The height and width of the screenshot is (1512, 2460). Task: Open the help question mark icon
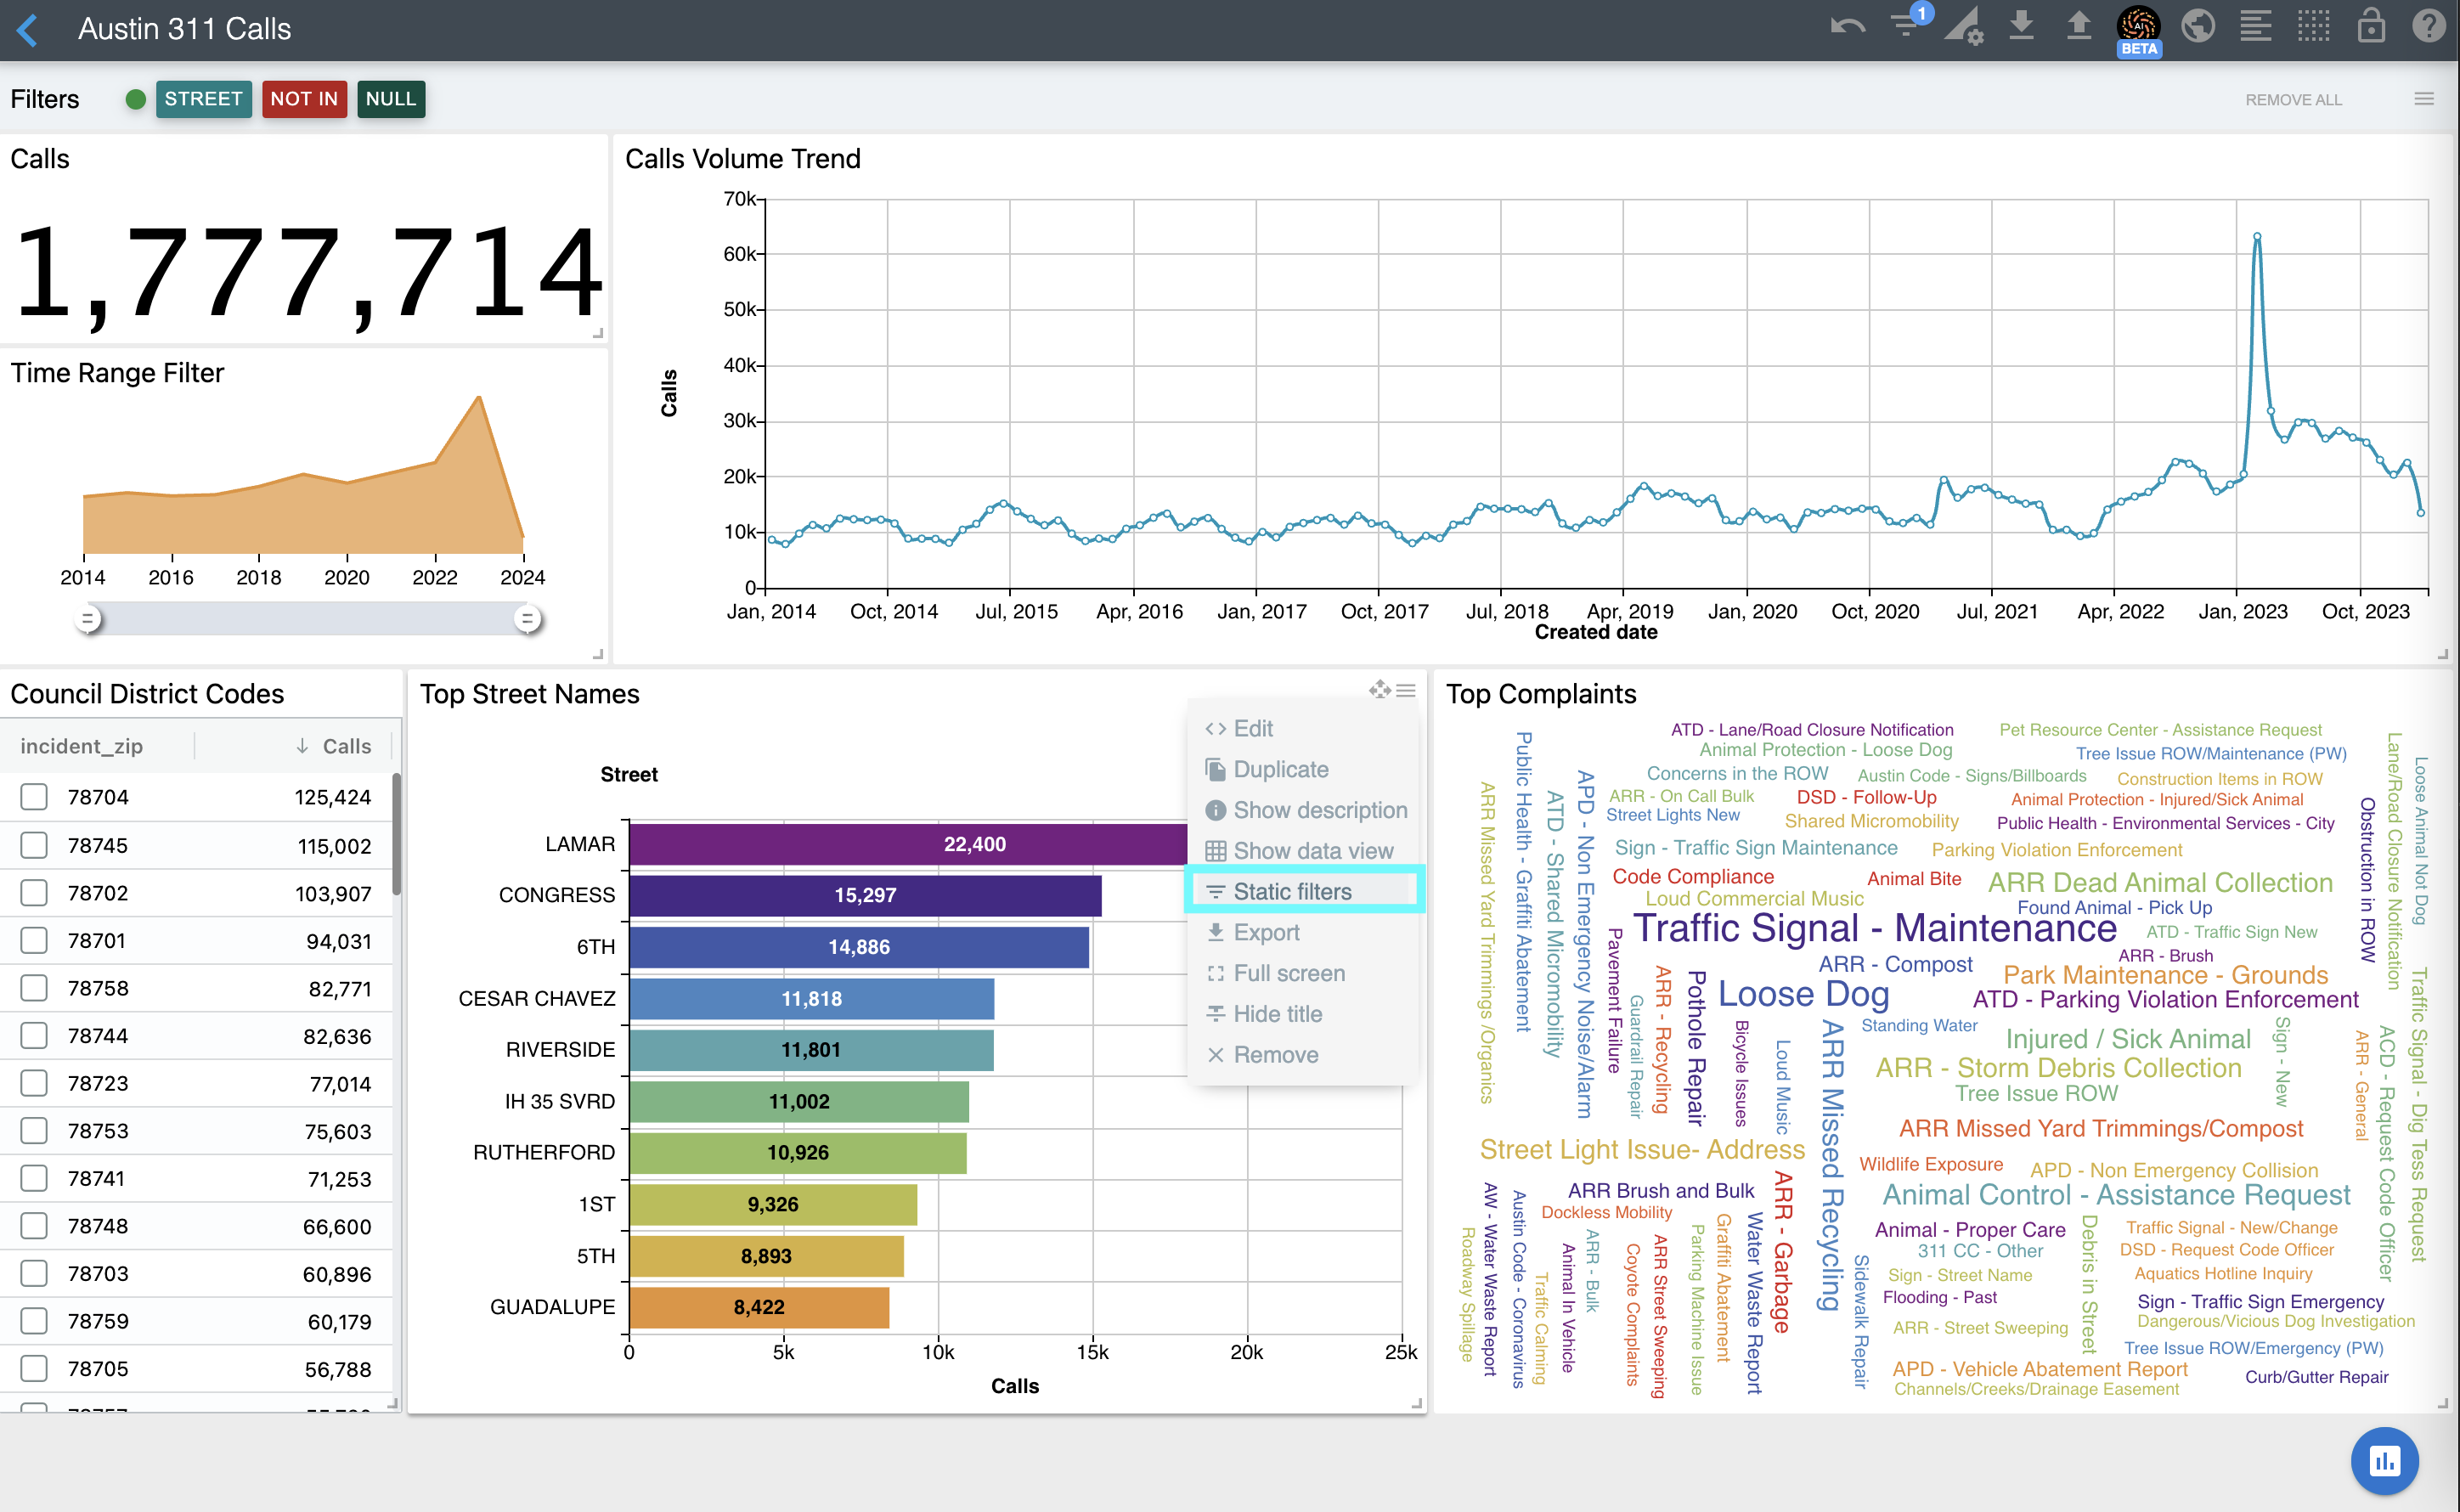point(2428,26)
